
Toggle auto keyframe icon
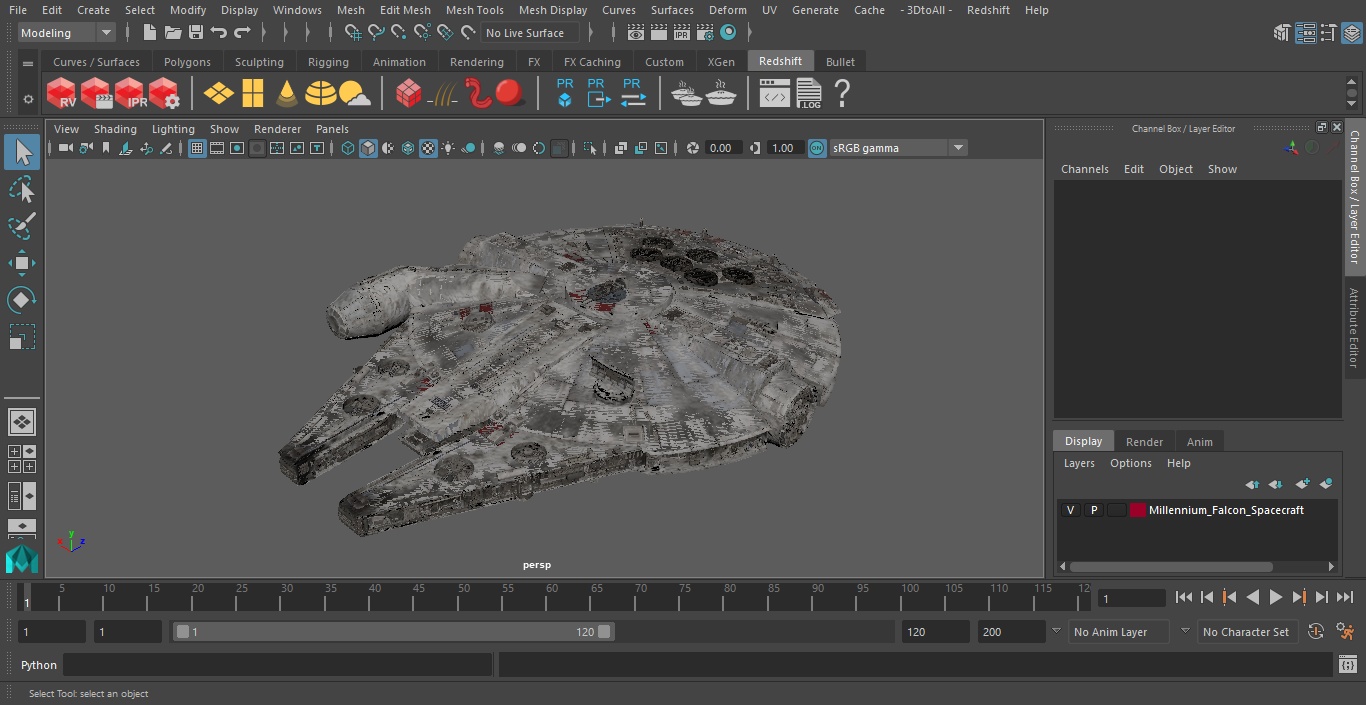click(1316, 632)
